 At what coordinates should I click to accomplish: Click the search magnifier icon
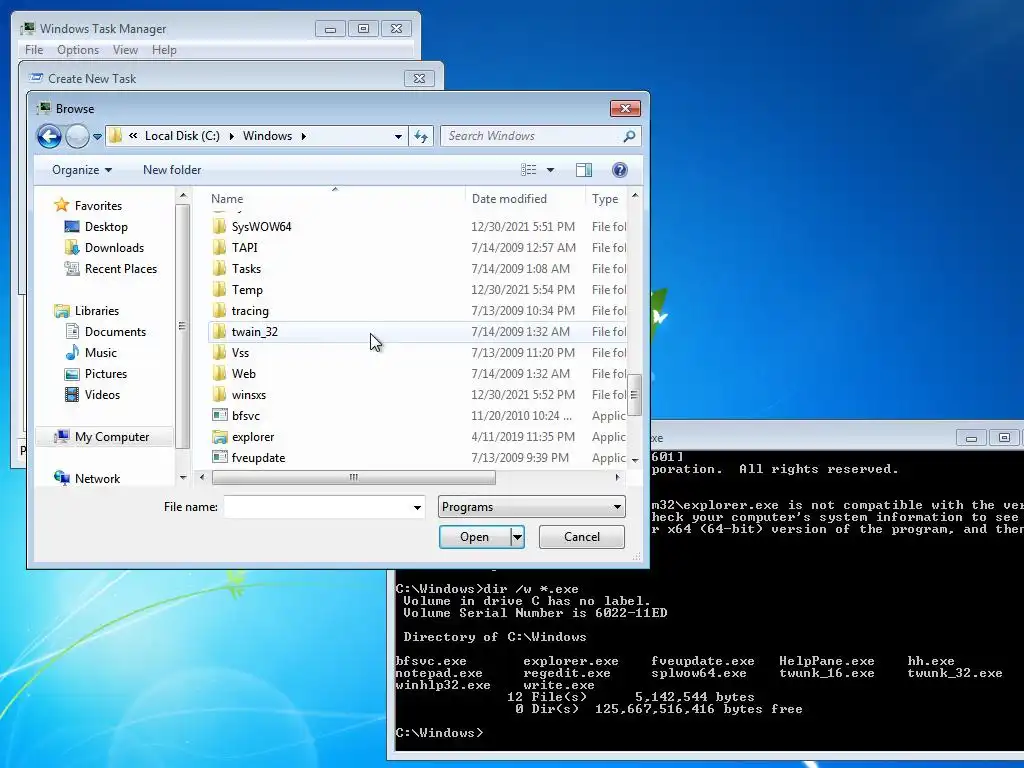(629, 136)
